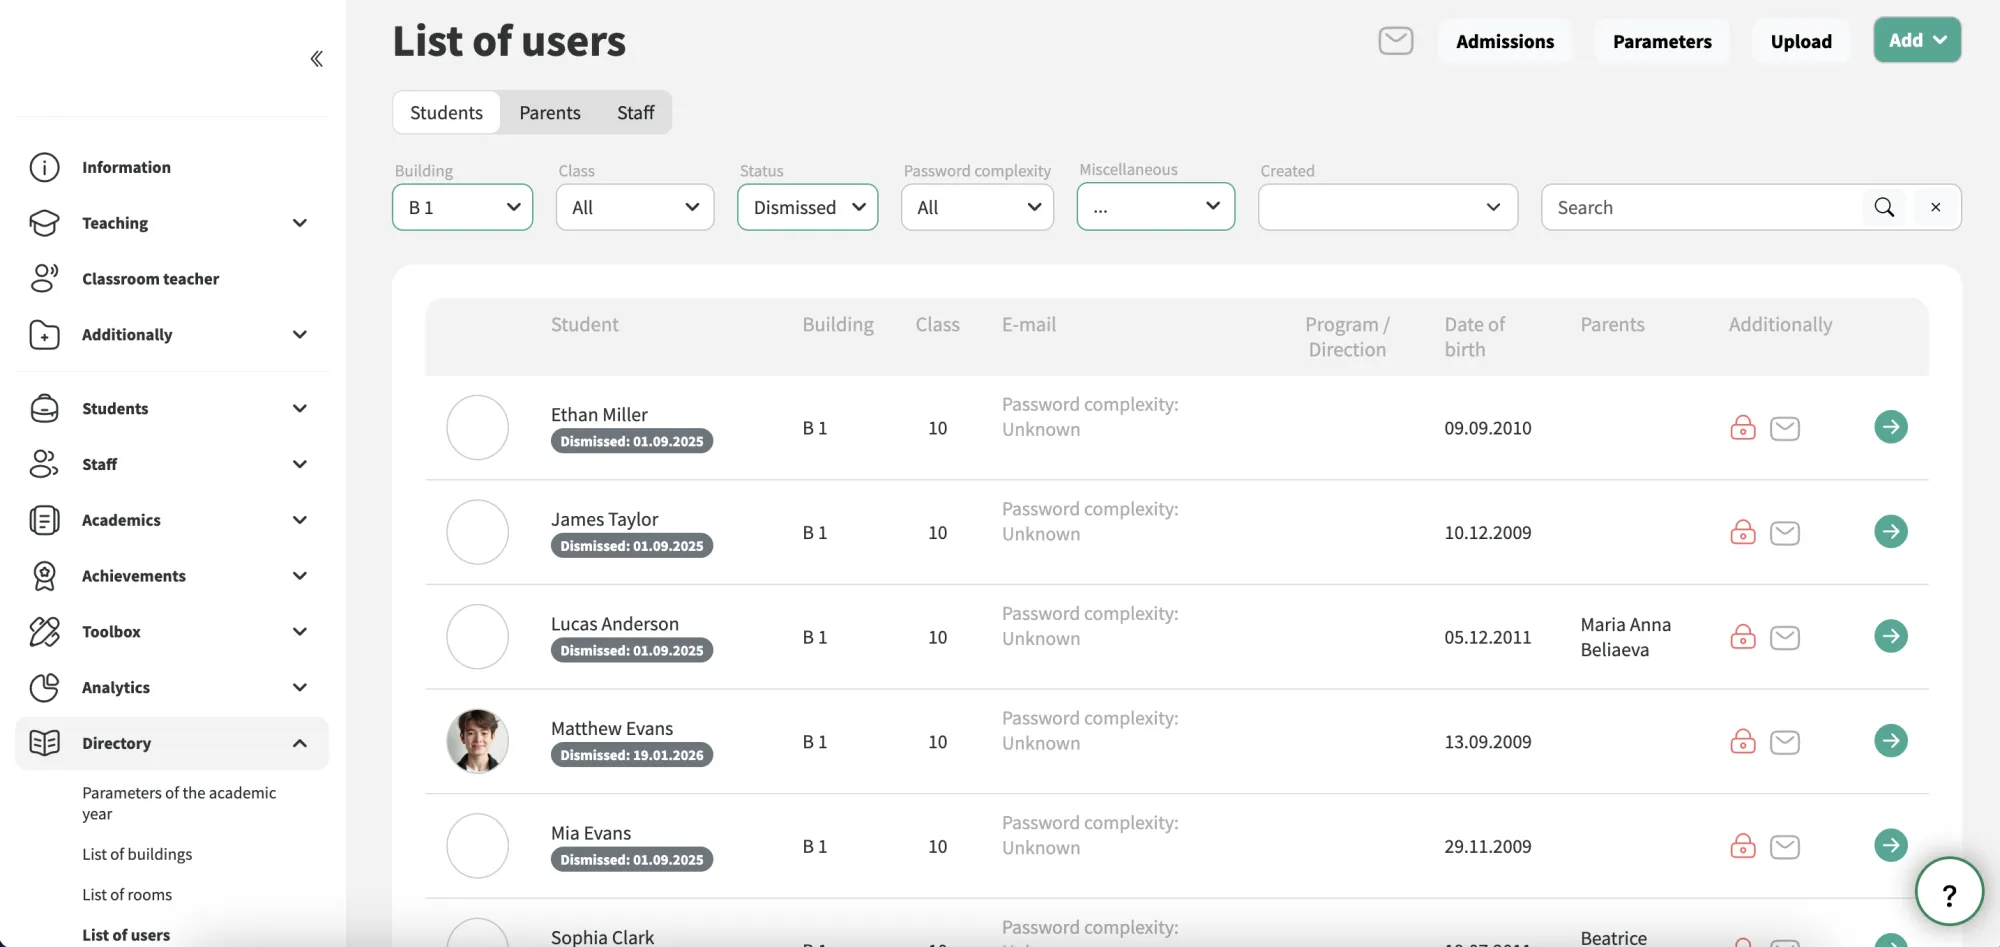This screenshot has height=947, width=2000.
Task: Open the Status dropdown showing Dismissed
Action: click(807, 207)
